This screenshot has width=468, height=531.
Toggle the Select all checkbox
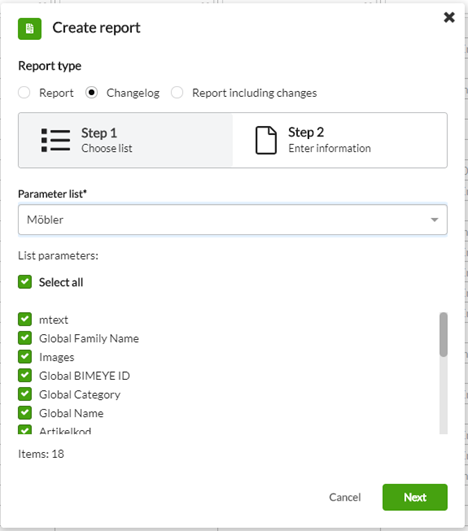point(25,282)
